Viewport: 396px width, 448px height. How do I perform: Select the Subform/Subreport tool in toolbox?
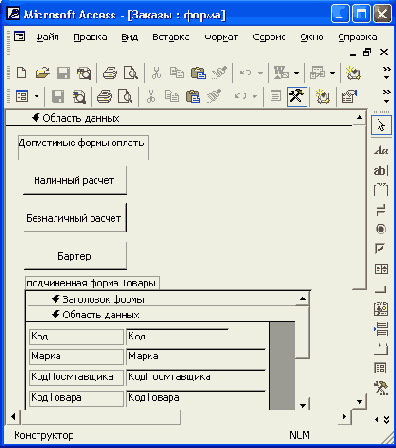coord(381,368)
